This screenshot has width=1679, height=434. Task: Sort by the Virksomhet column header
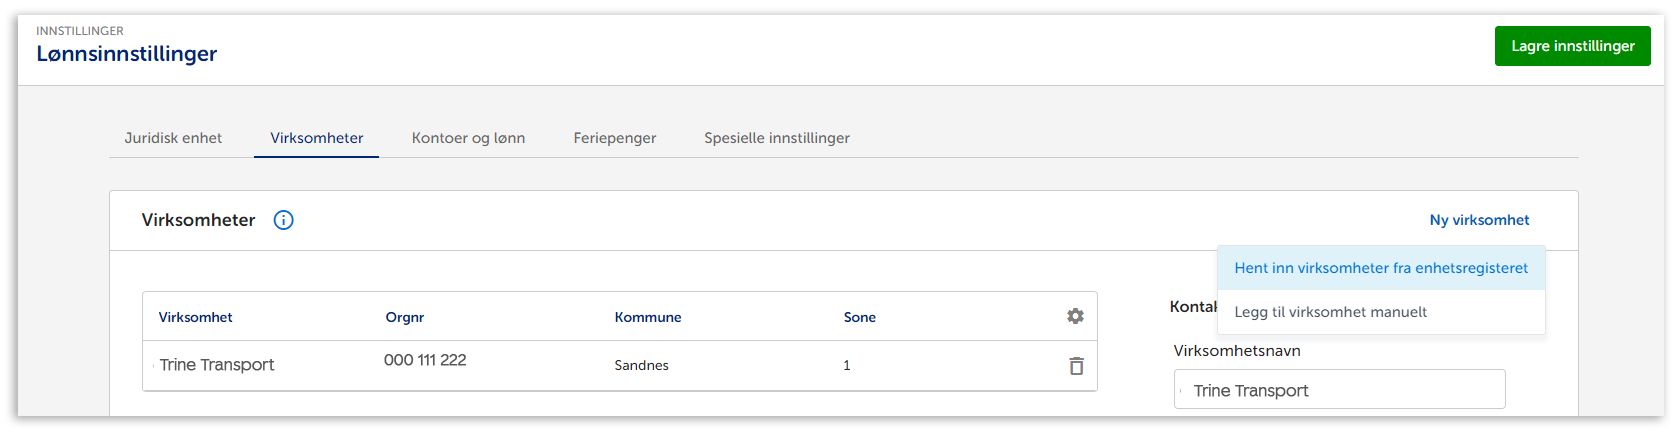[x=195, y=317]
